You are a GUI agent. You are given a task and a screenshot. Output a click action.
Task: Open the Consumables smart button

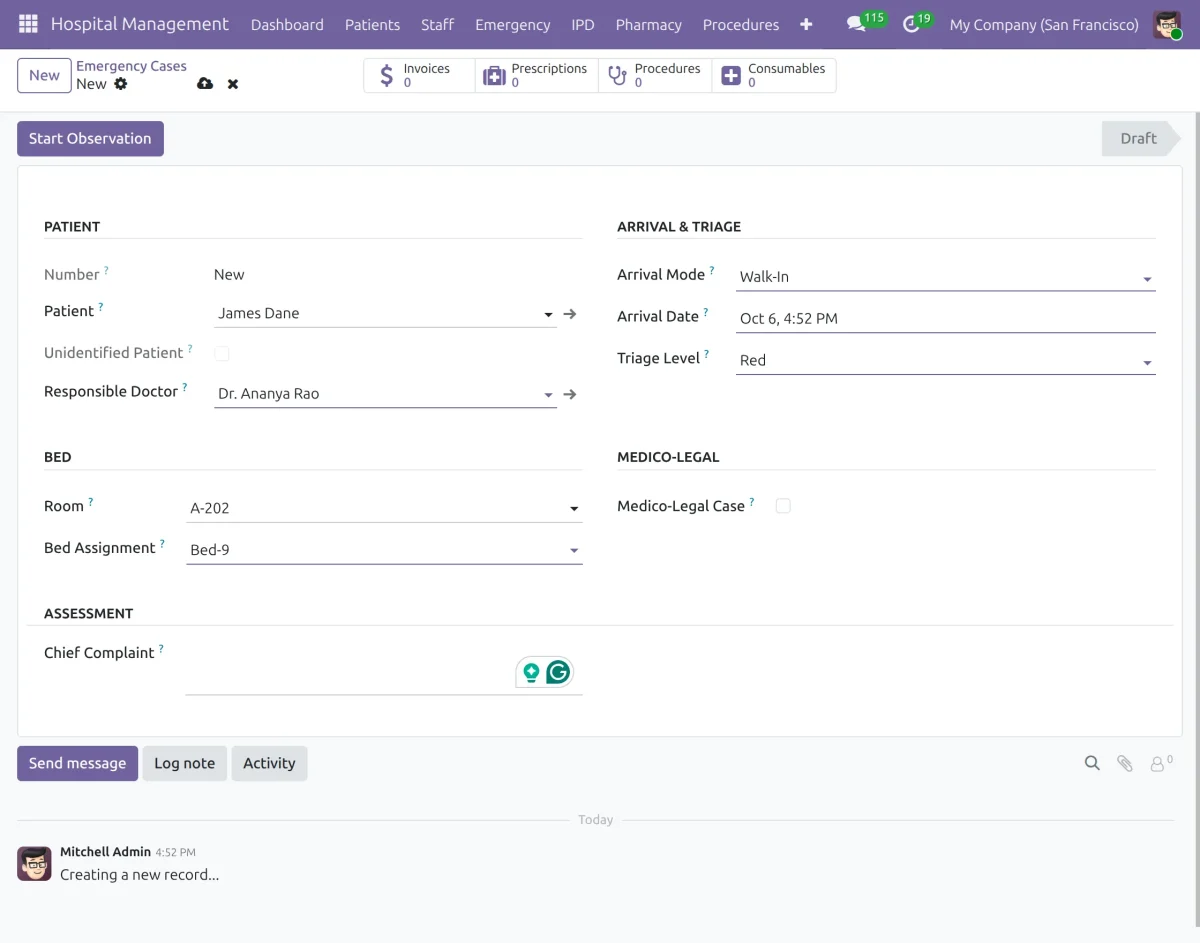point(774,76)
